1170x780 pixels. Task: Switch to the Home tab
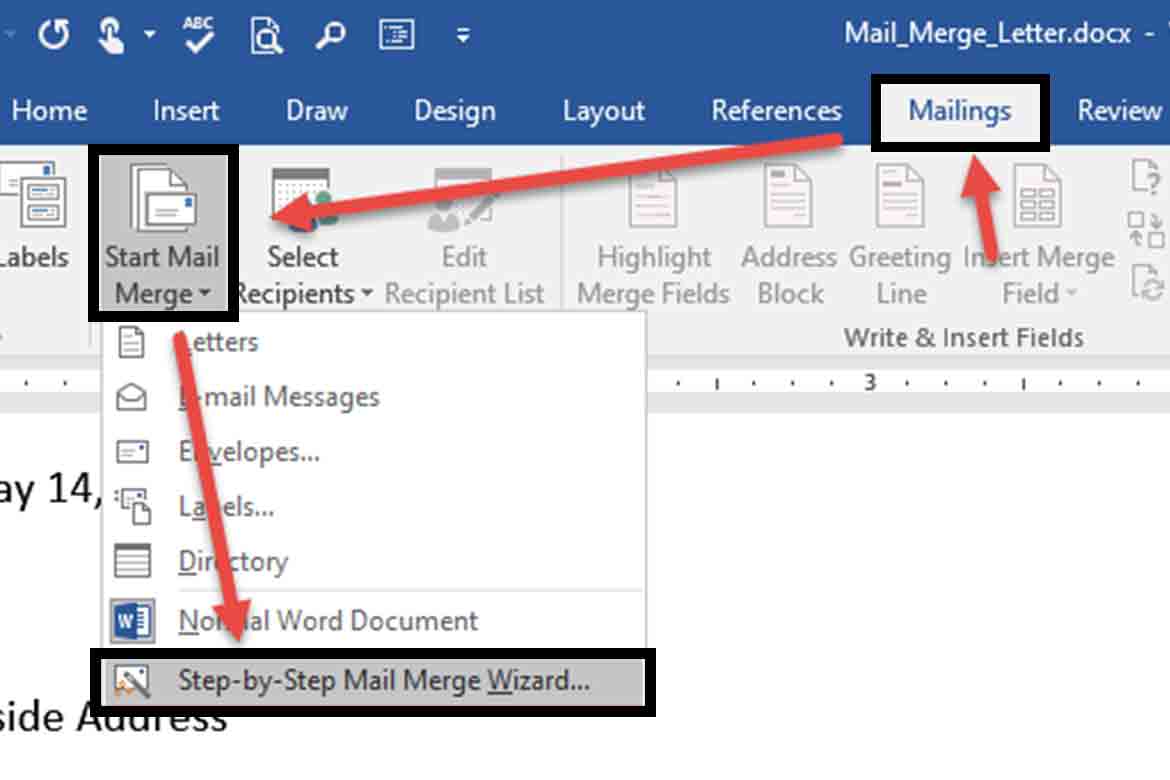pyautogui.click(x=49, y=110)
